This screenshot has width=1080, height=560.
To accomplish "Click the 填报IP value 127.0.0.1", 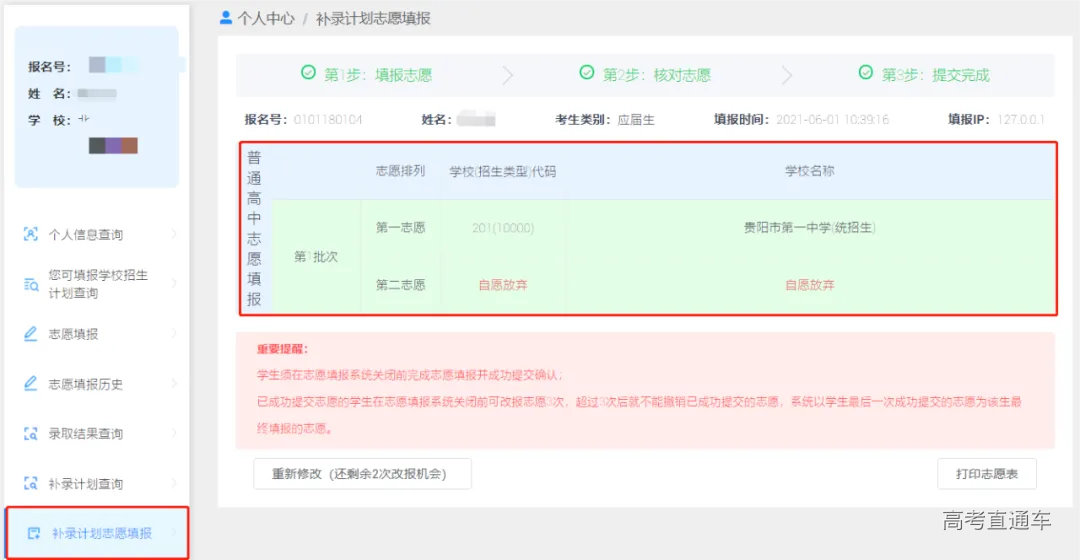I will (1021, 119).
